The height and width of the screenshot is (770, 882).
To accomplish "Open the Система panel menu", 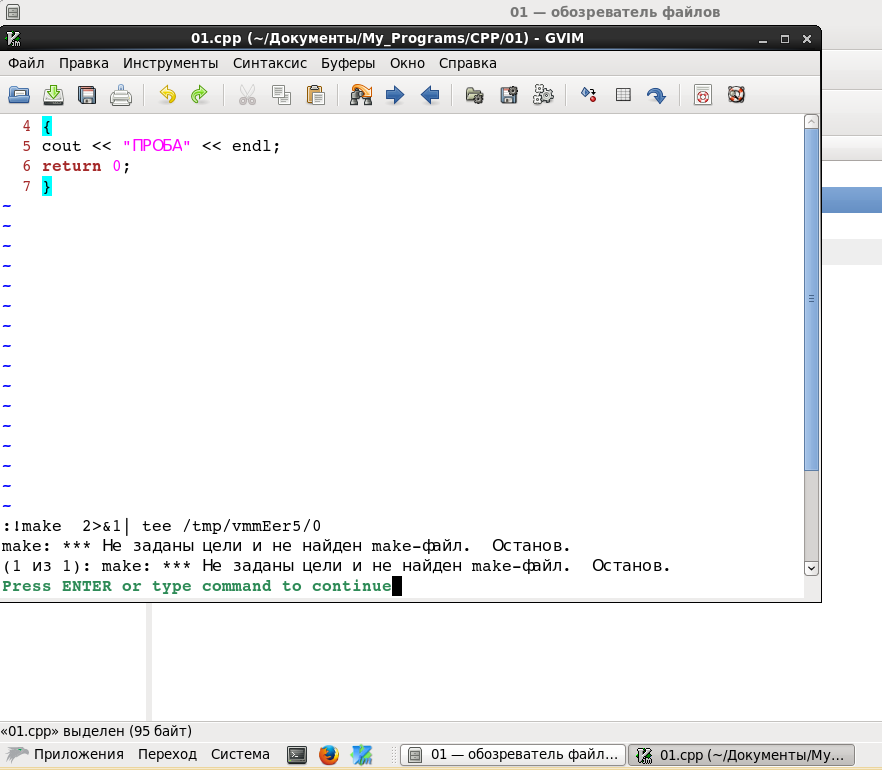I will coord(240,754).
